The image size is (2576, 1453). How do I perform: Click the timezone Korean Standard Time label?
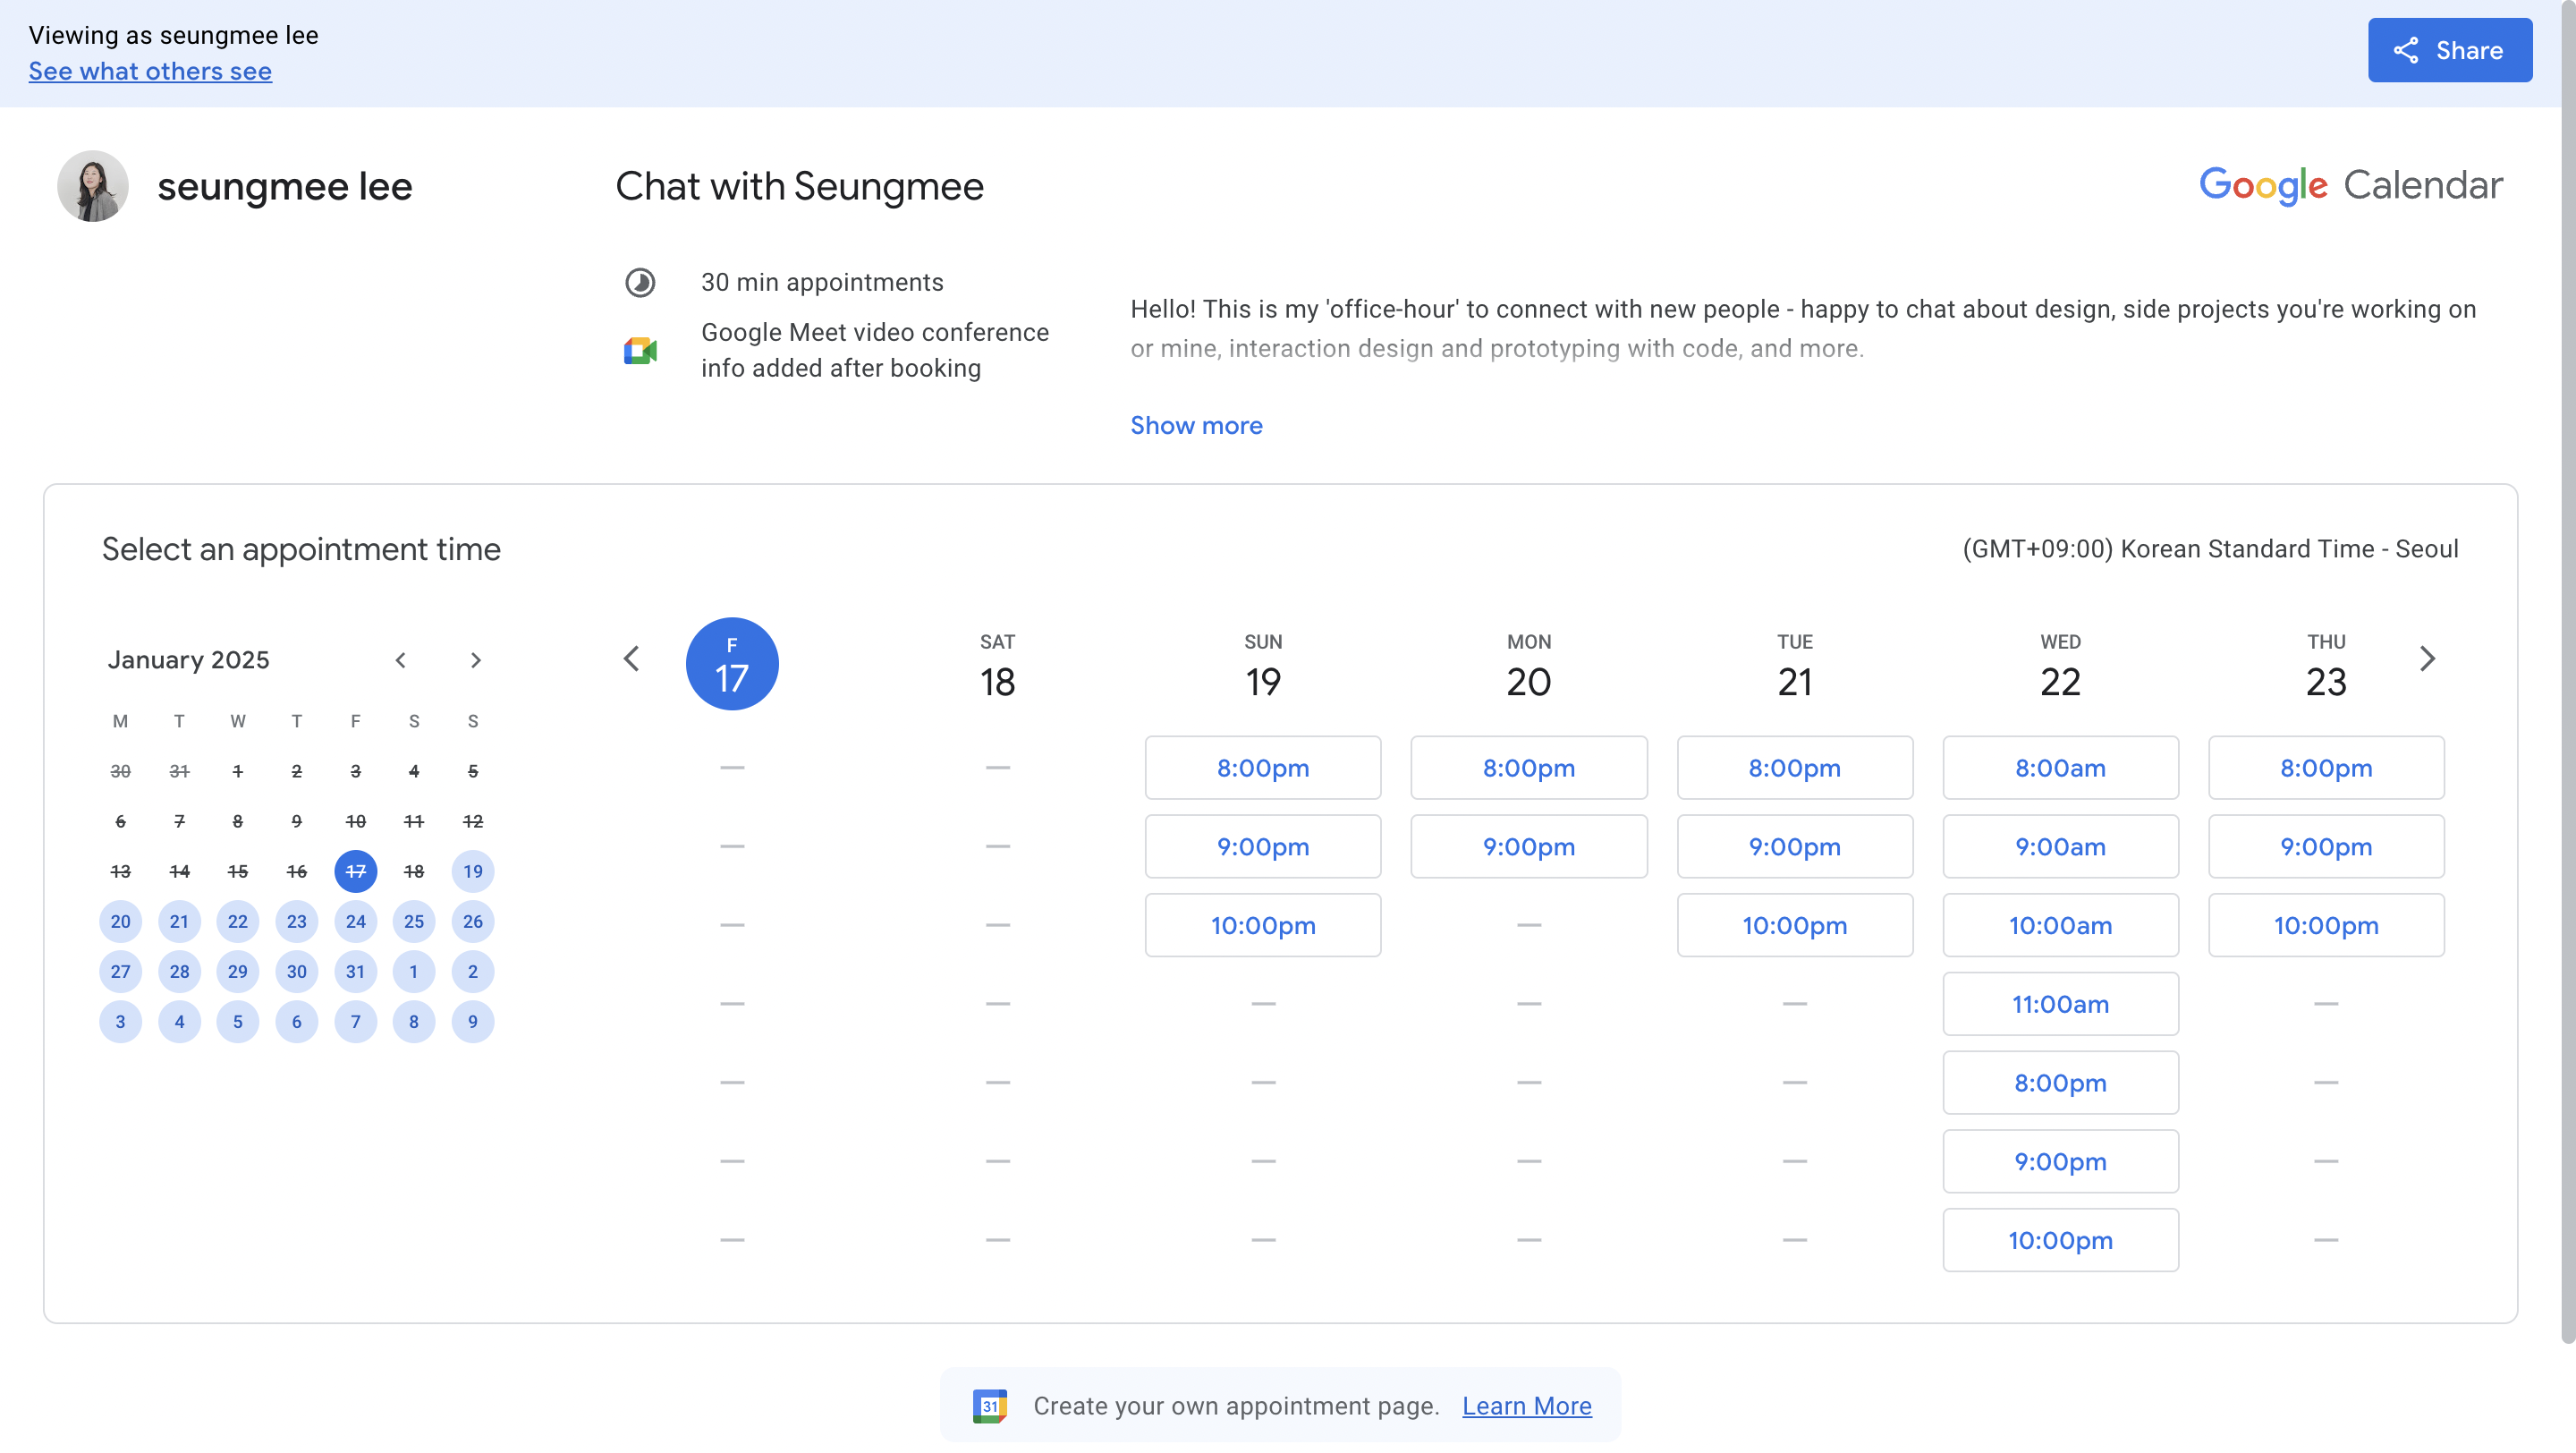point(2210,549)
